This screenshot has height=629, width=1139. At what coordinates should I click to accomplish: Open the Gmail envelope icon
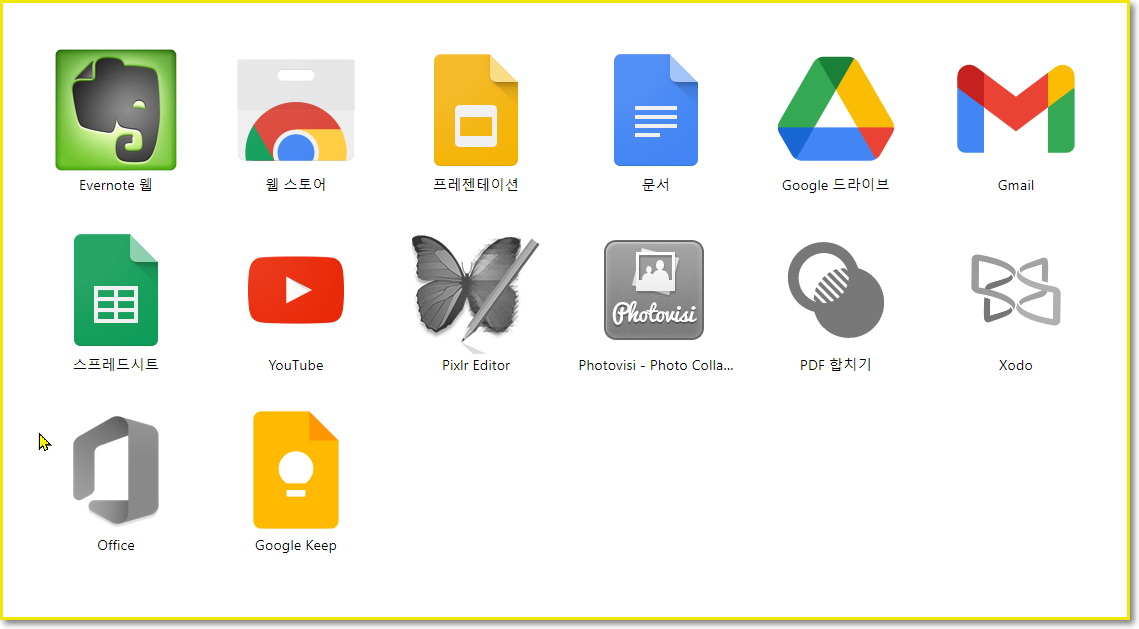(x=1016, y=109)
